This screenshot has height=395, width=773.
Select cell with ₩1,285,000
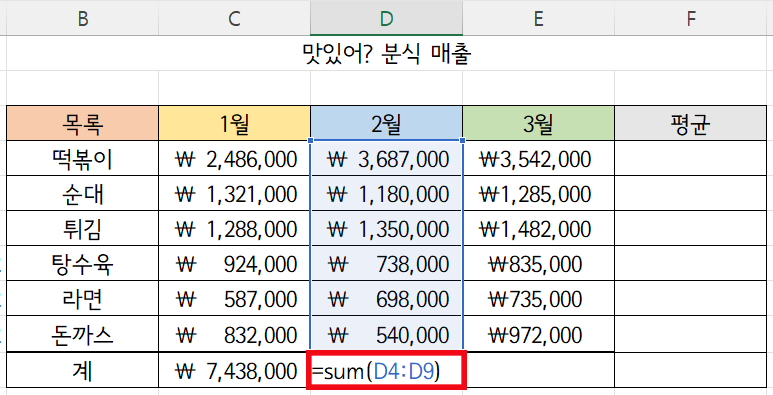click(538, 193)
